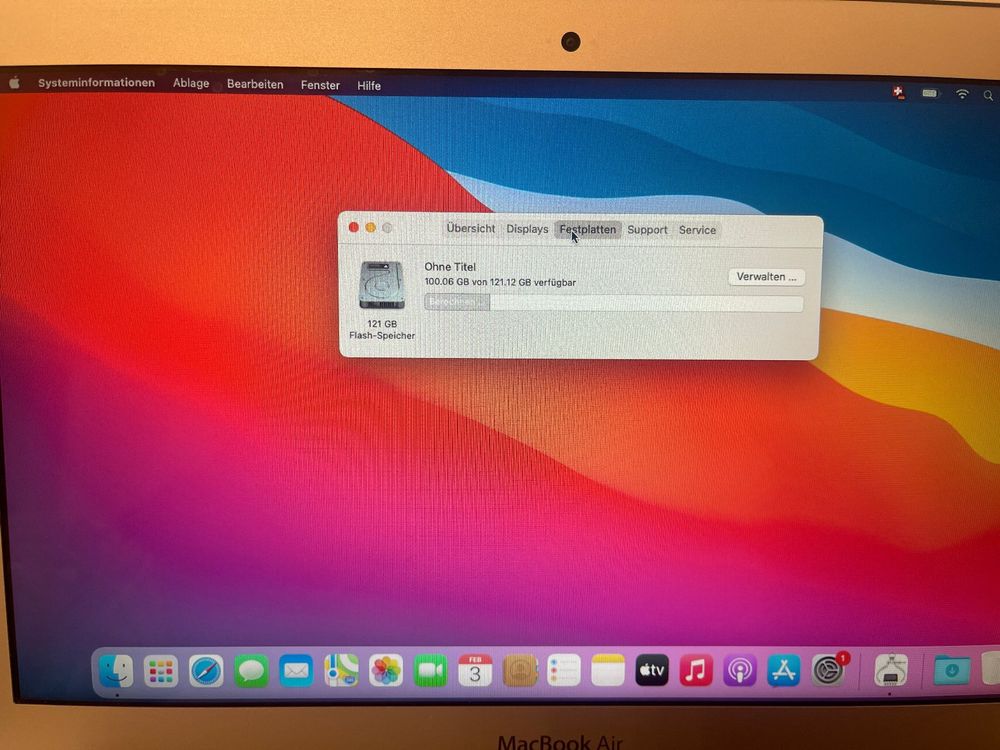Image resolution: width=1000 pixels, height=750 pixels.
Task: Launch the Podcasts app
Action: (742, 670)
